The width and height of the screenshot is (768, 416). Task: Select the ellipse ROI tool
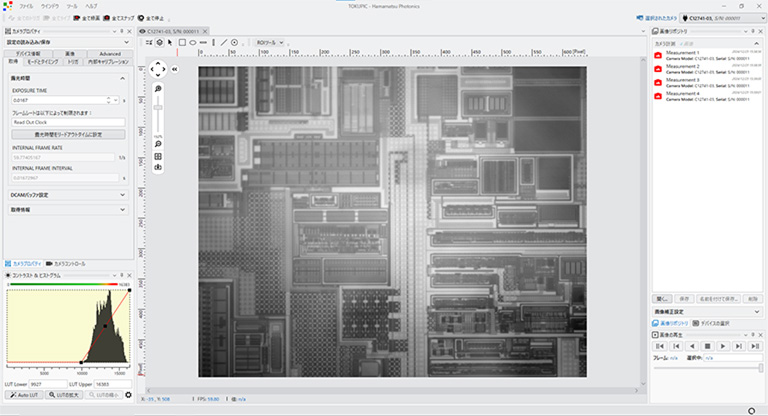pyautogui.click(x=192, y=42)
